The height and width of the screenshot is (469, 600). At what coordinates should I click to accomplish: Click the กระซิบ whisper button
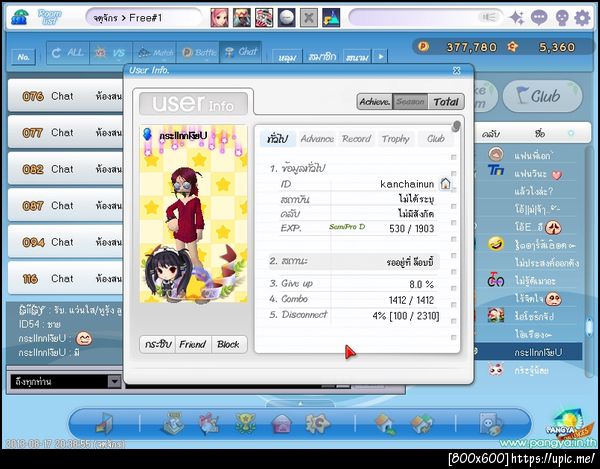coord(158,344)
